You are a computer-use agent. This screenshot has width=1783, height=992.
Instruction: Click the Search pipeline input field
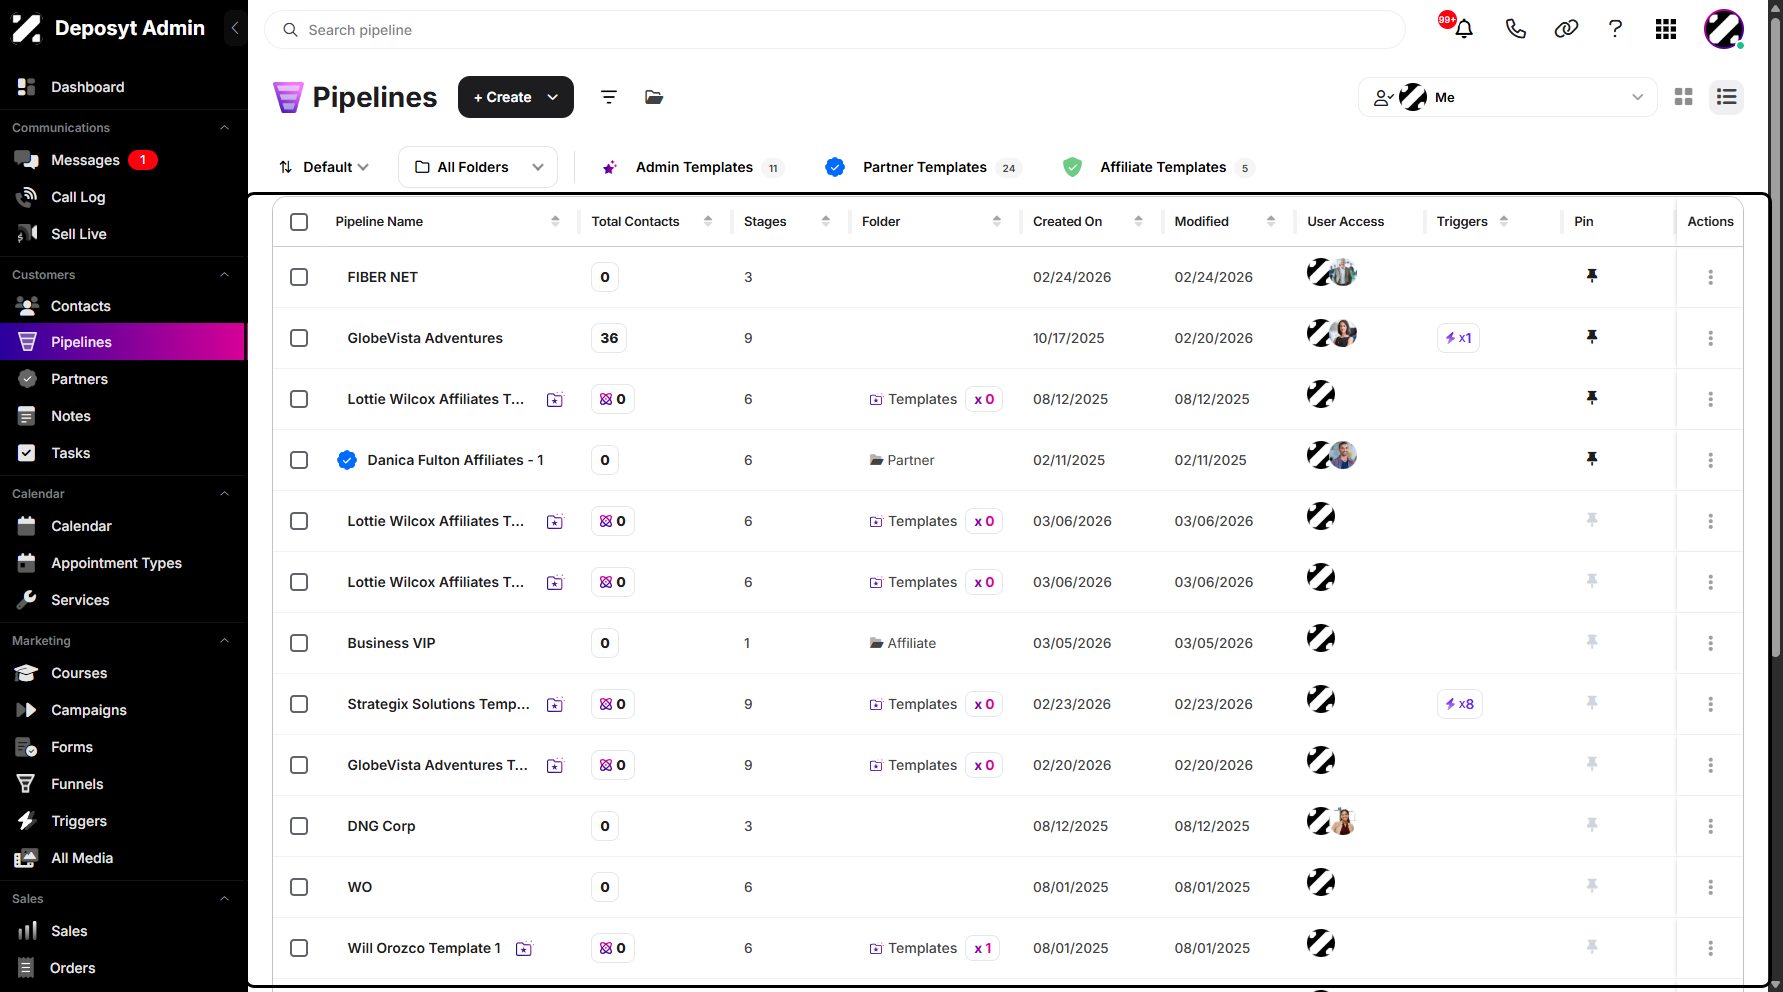pos(835,30)
